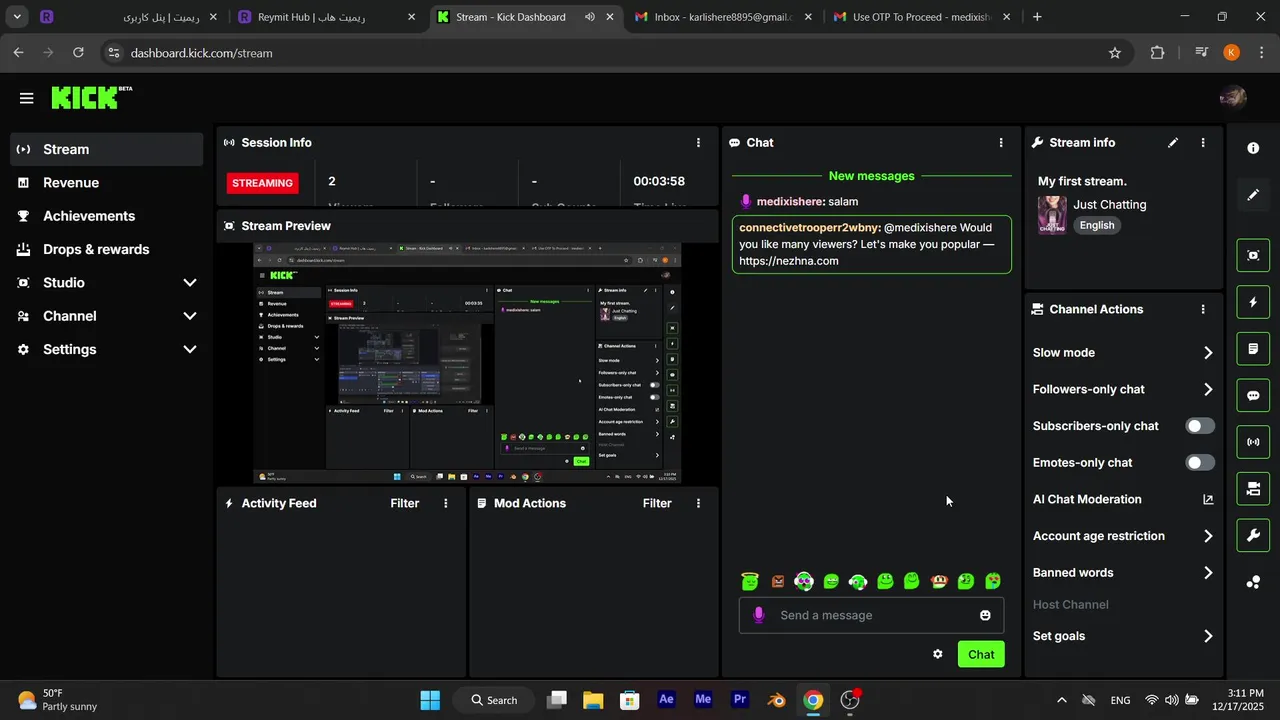Open Followers-only chat options
This screenshot has height=720, width=1280.
pos(1123,389)
